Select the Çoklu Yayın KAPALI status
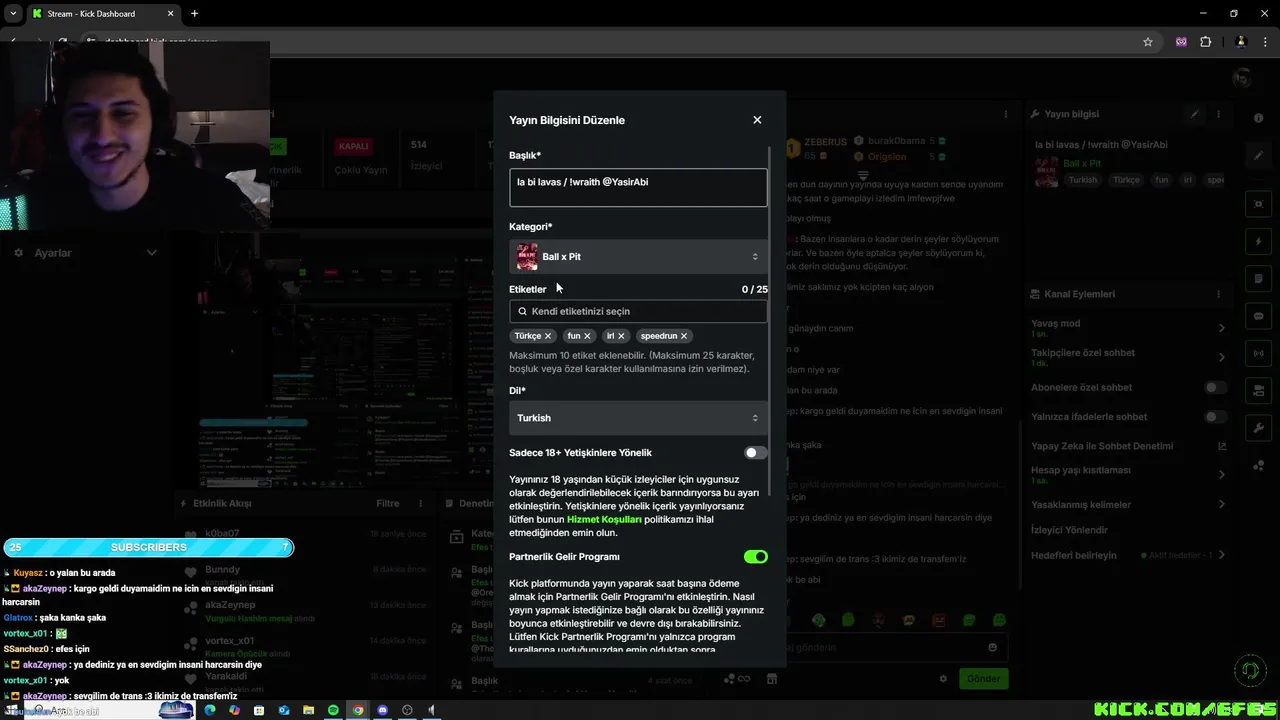This screenshot has width=1280, height=720. click(x=353, y=146)
